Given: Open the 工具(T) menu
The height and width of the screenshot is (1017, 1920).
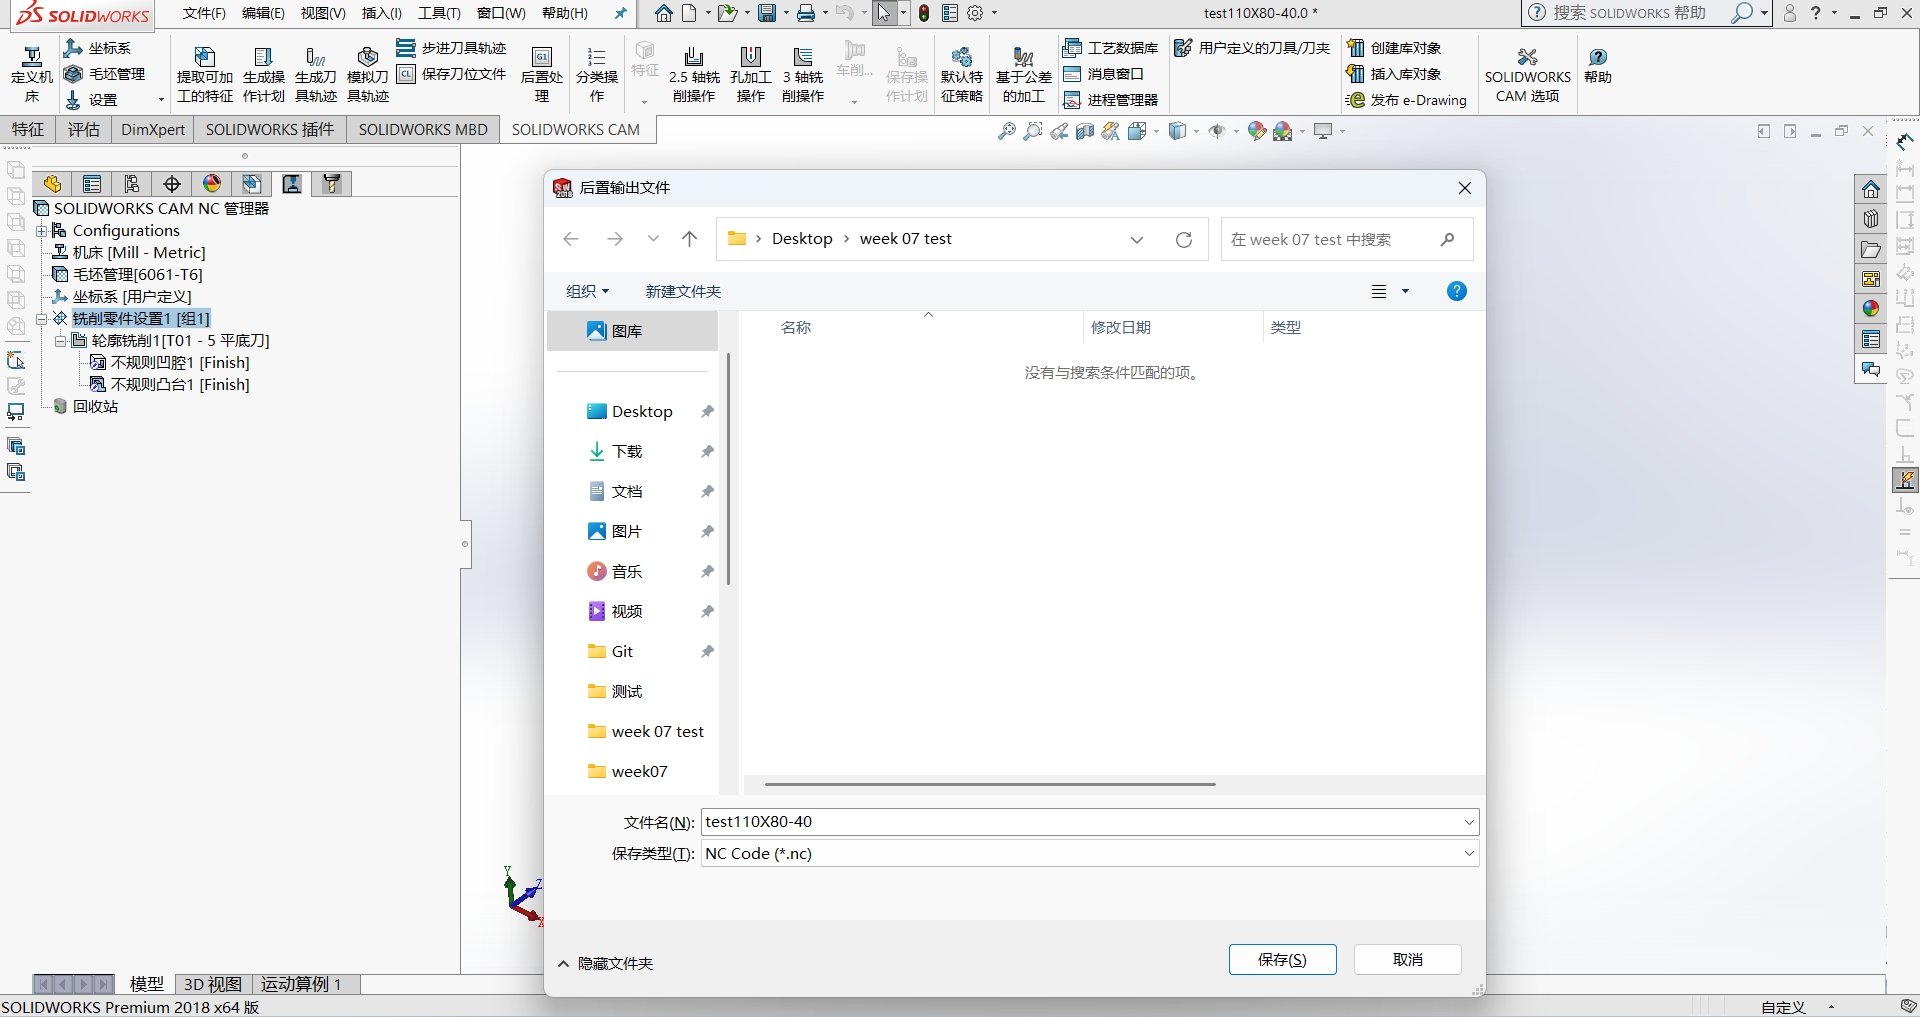Looking at the screenshot, I should point(439,13).
